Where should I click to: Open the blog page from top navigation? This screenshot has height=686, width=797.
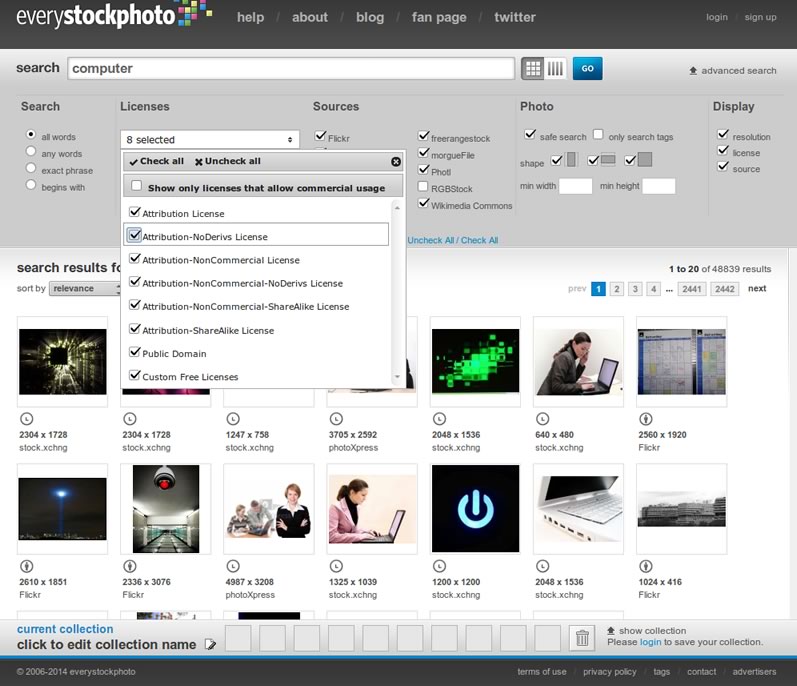pos(370,17)
